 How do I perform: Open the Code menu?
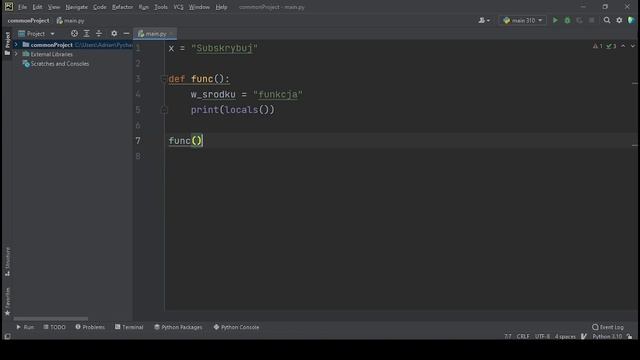click(x=100, y=7)
